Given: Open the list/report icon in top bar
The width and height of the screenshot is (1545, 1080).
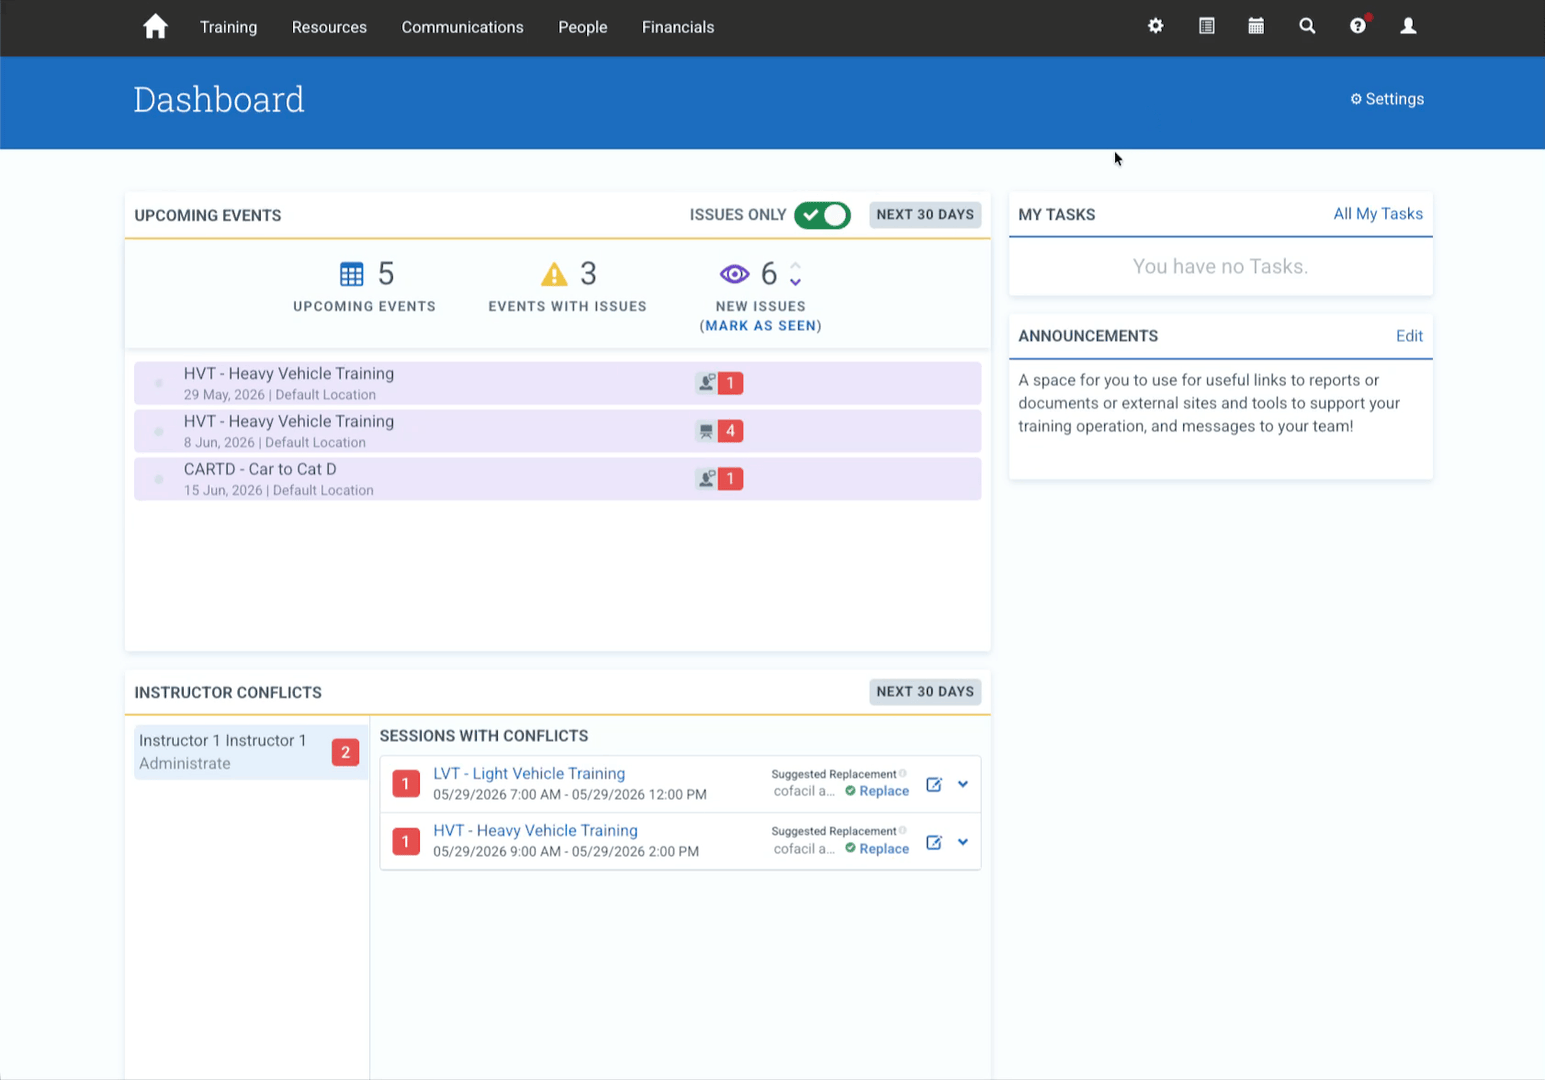Looking at the screenshot, I should [x=1207, y=26].
